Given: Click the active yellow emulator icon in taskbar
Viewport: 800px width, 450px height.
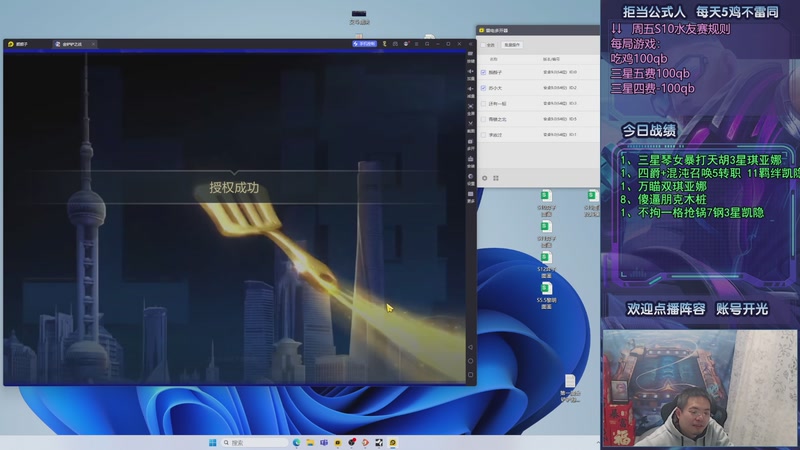Looking at the screenshot, I should pyautogui.click(x=393, y=442).
